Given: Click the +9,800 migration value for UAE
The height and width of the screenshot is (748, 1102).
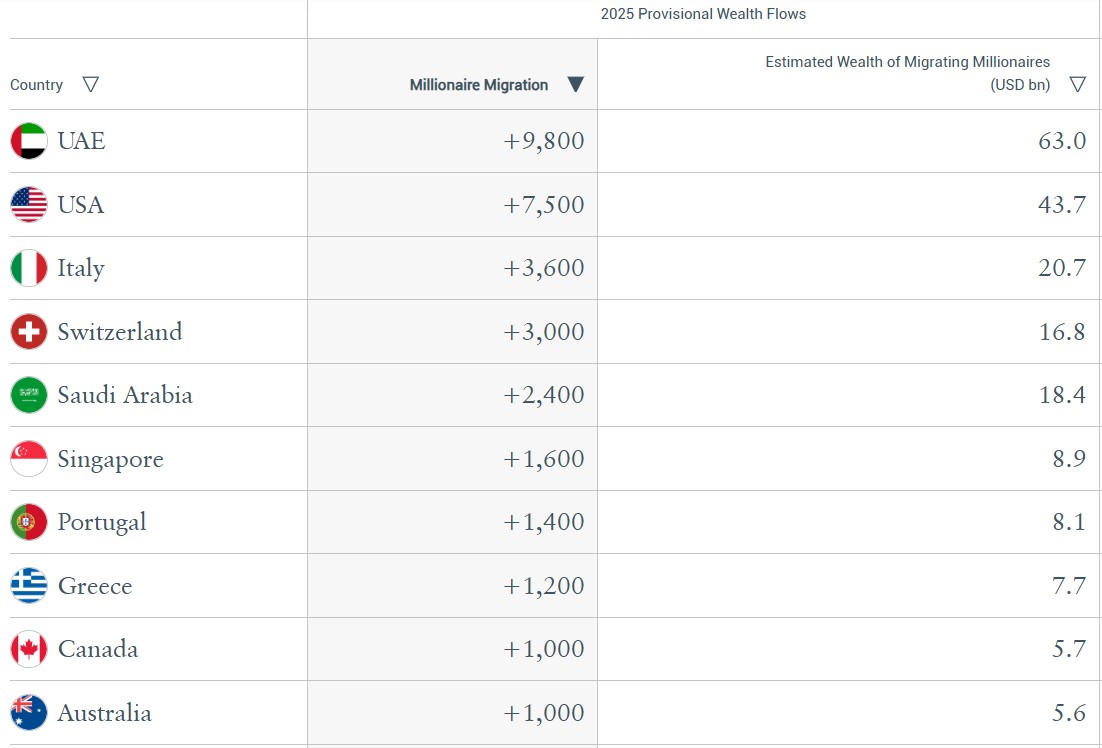Looking at the screenshot, I should pyautogui.click(x=543, y=141).
